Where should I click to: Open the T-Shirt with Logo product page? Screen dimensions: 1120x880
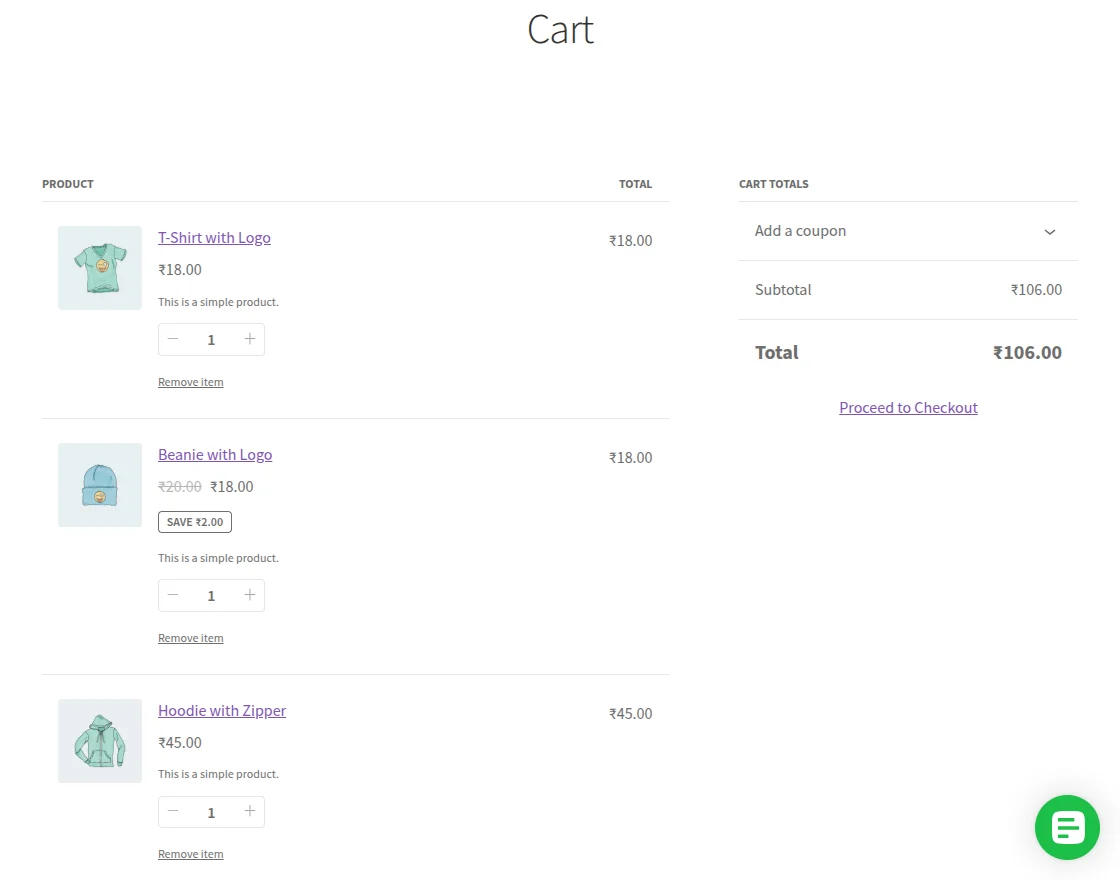pos(214,237)
